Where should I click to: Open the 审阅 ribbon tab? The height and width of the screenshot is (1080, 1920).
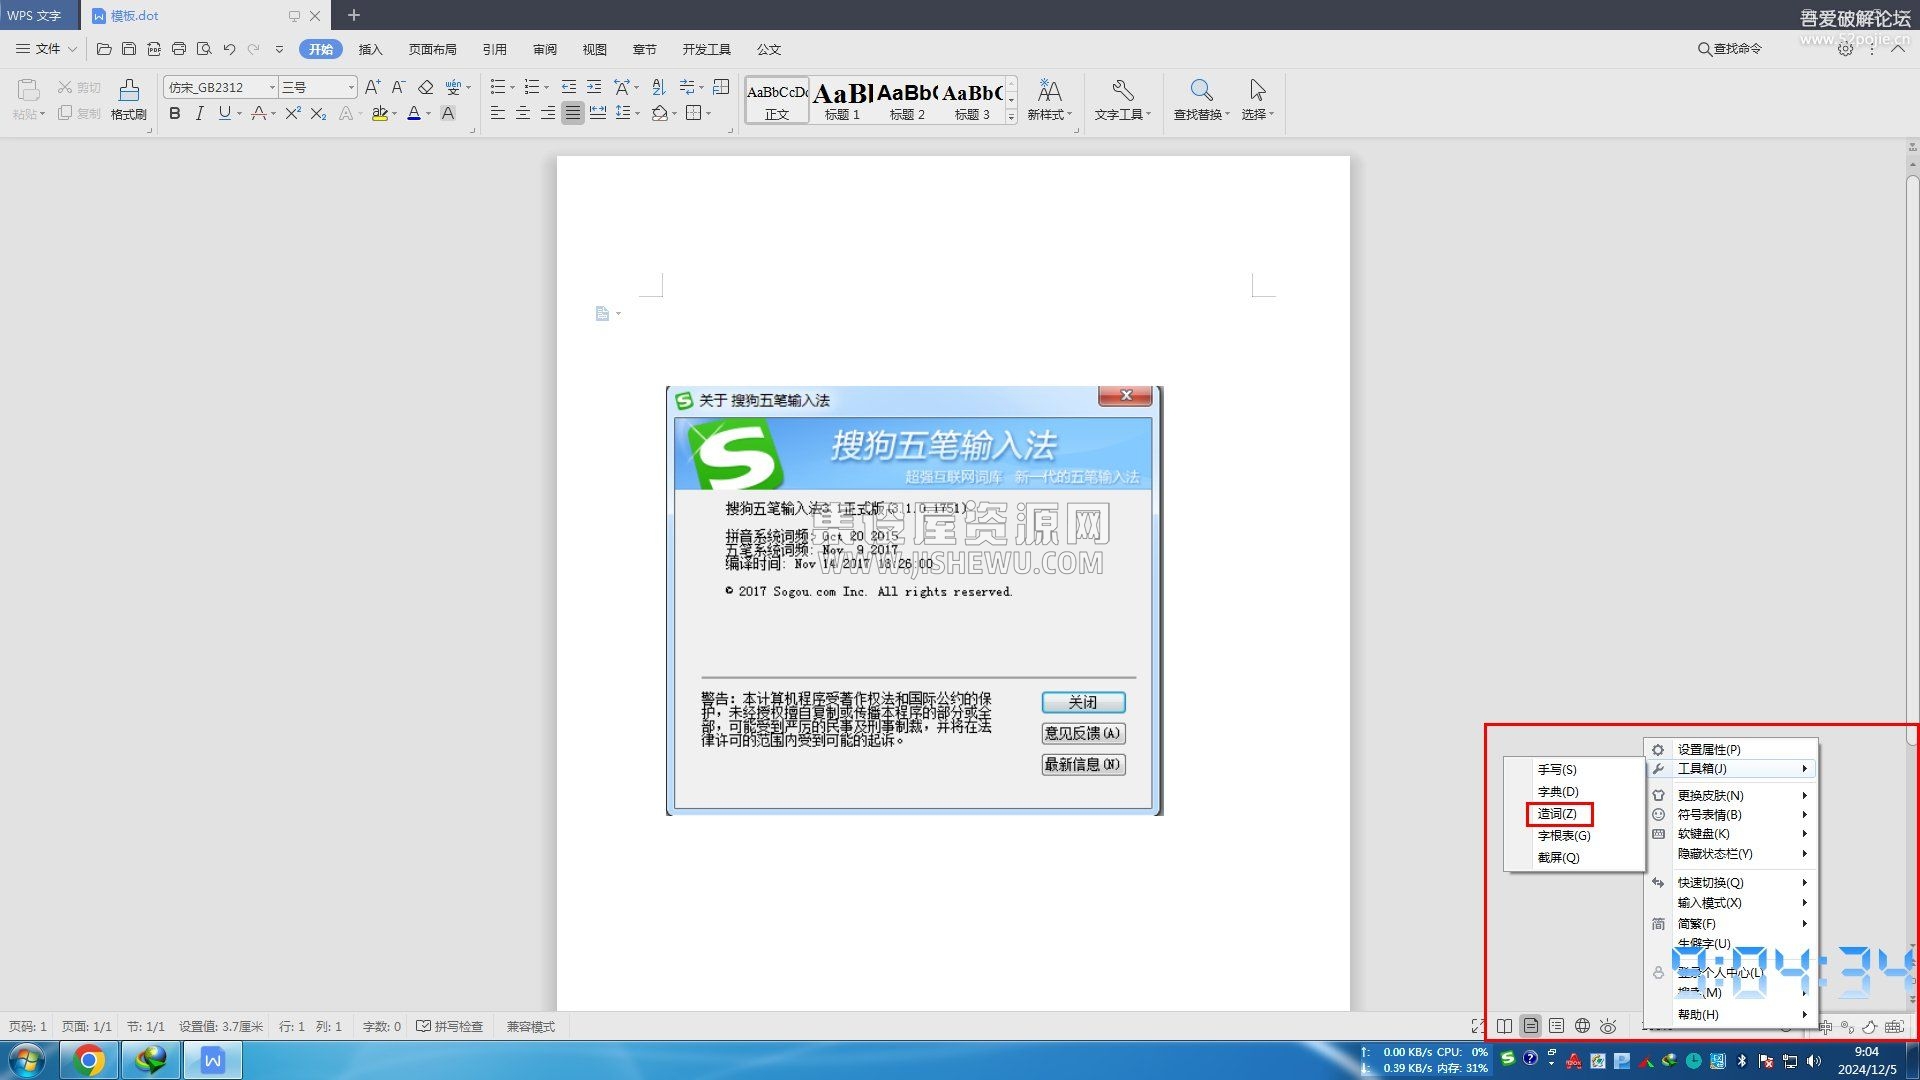[x=545, y=49]
